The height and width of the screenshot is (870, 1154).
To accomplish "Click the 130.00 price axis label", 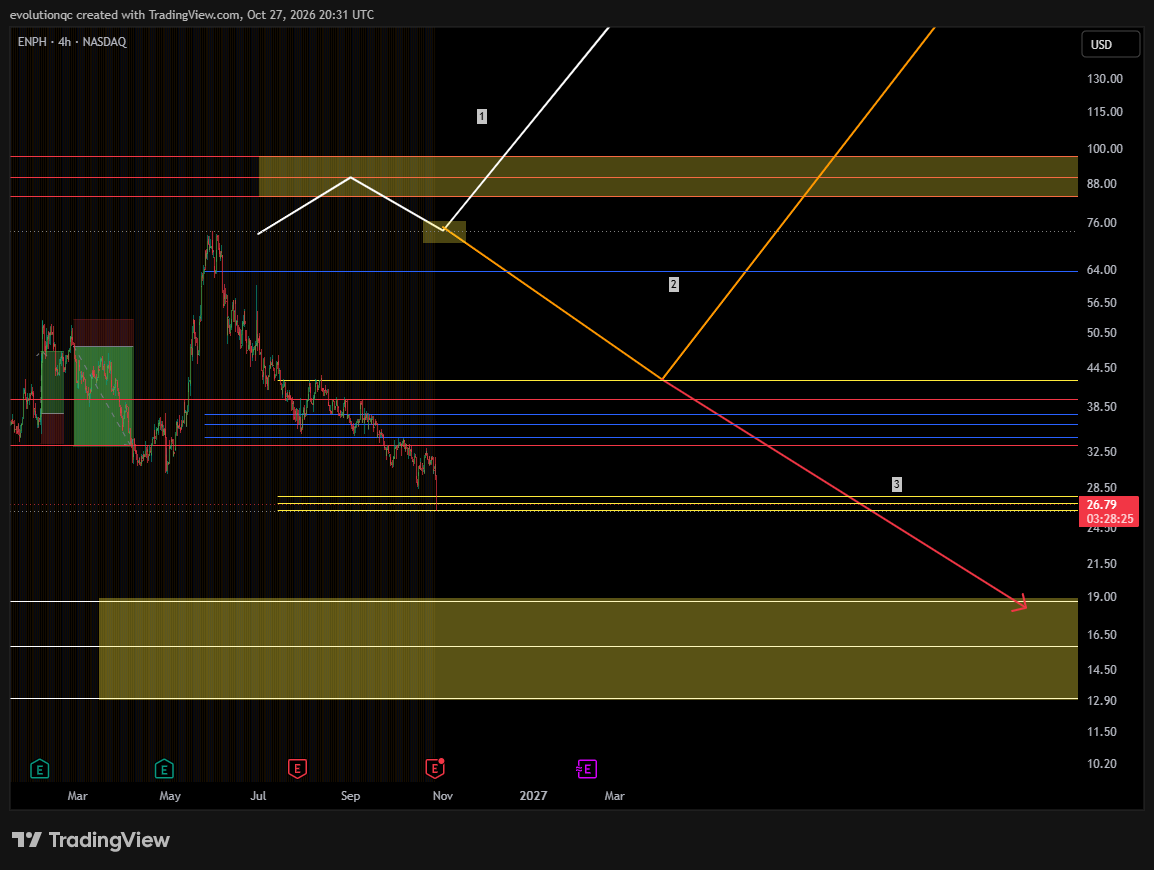I will [1105, 79].
